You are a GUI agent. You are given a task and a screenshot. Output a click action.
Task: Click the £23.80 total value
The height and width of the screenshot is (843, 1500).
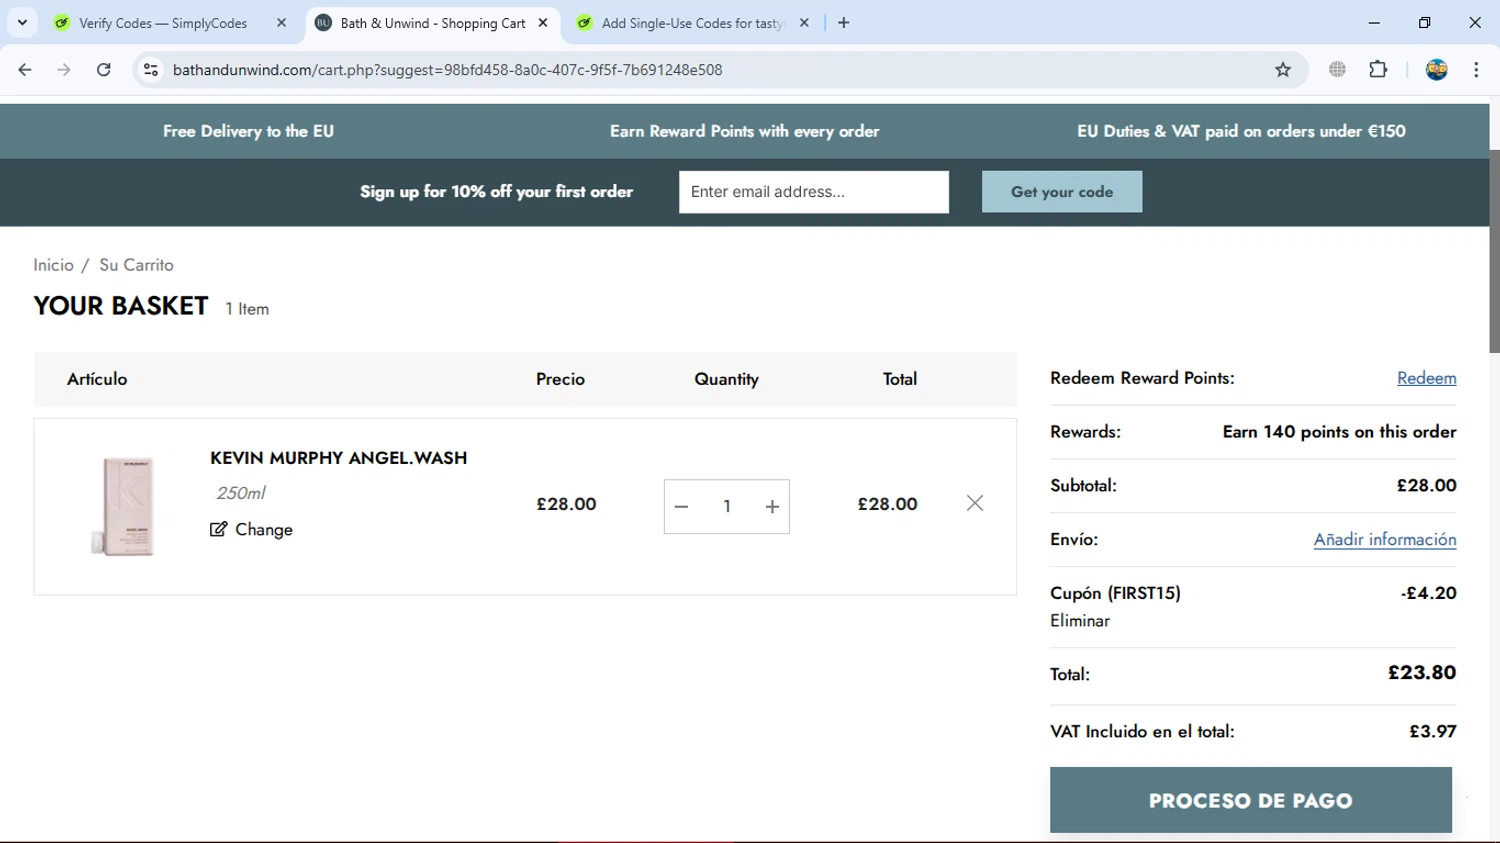tap(1422, 673)
